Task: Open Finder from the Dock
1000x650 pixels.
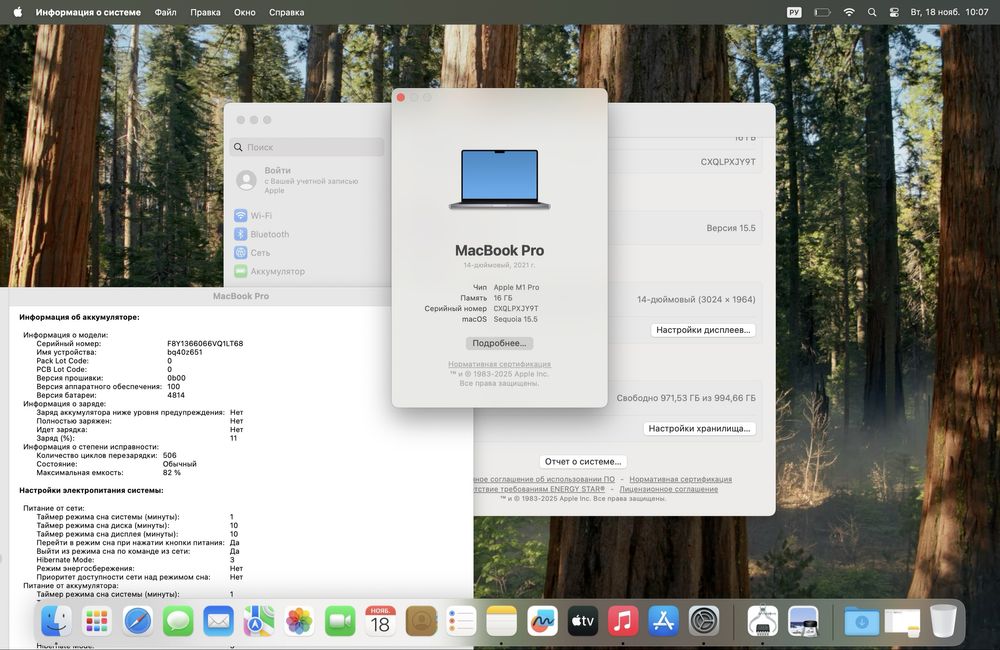Action: (x=56, y=621)
